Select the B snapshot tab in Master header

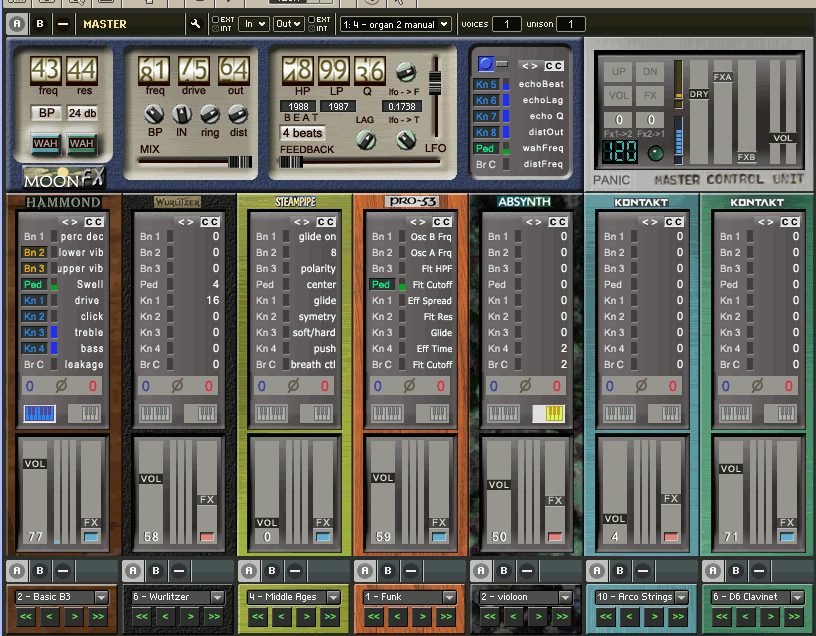[x=40, y=23]
